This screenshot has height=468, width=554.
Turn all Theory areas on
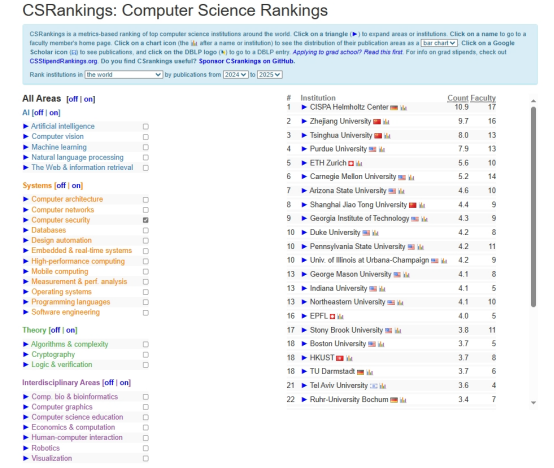71,330
